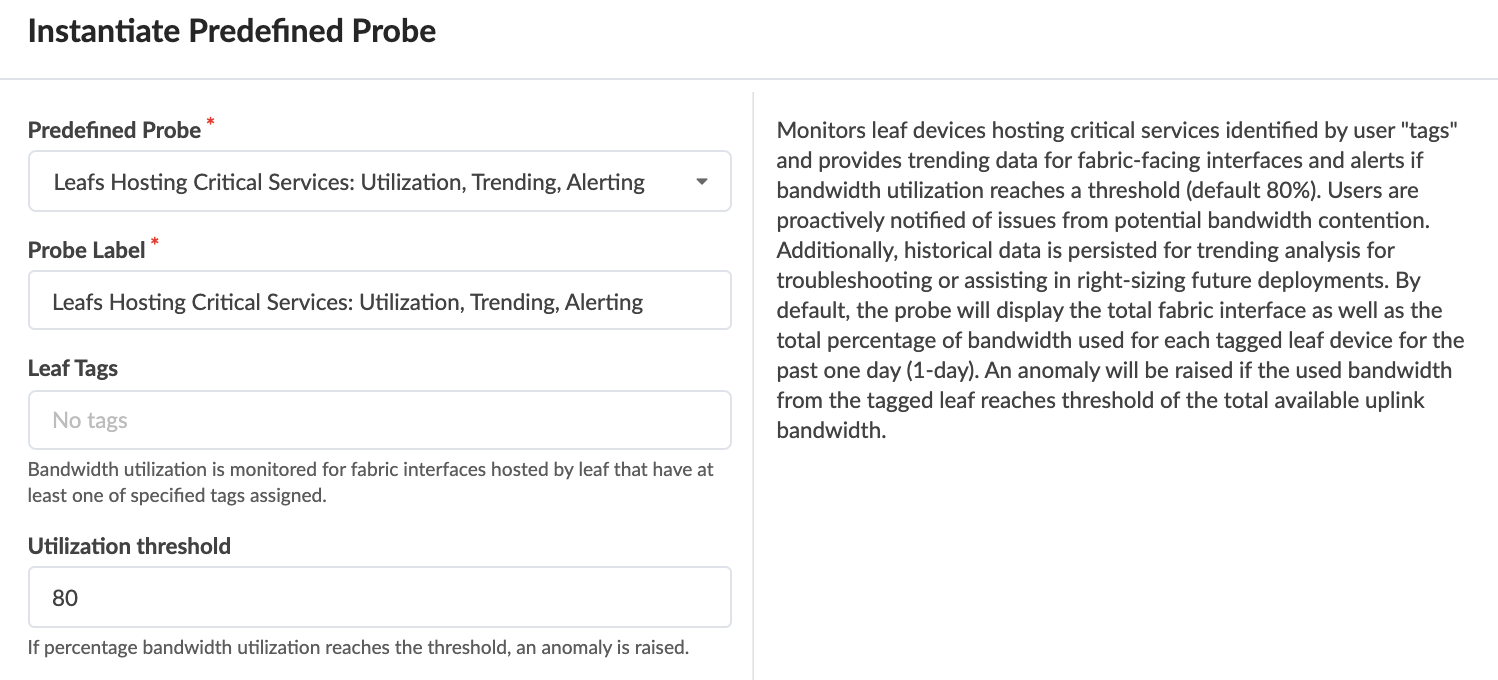Click the Probe Label field label
Viewport: 1498px width, 680px height.
point(87,250)
